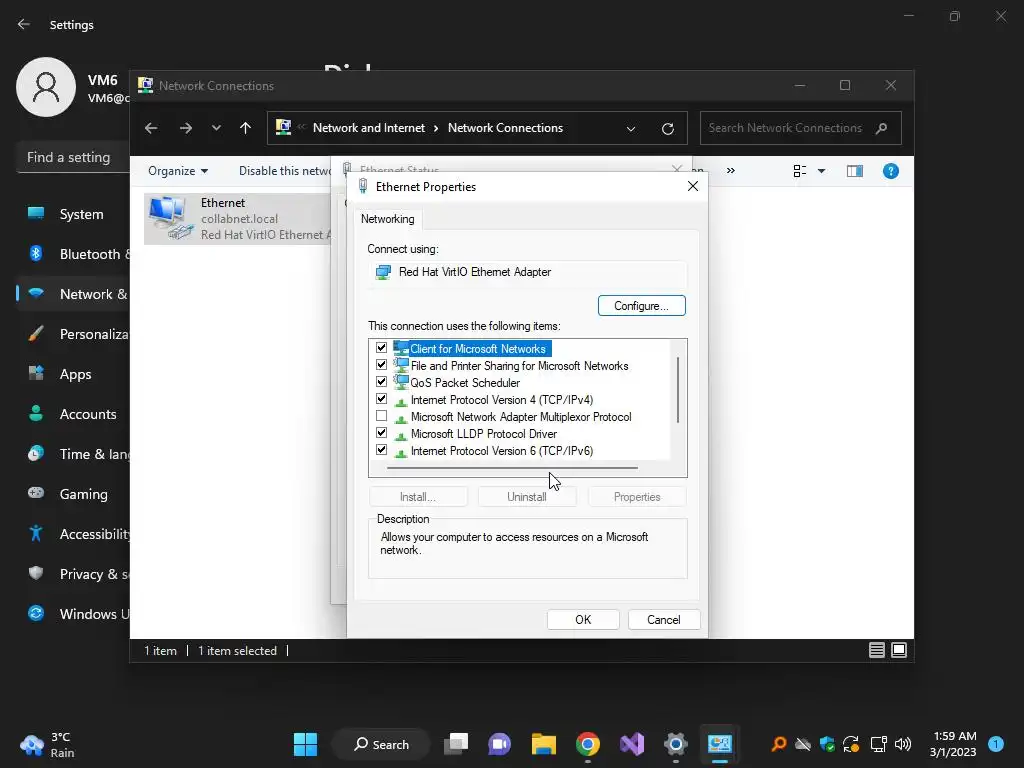This screenshot has height=768, width=1024.
Task: Open Task View on the taskbar
Action: [456, 744]
